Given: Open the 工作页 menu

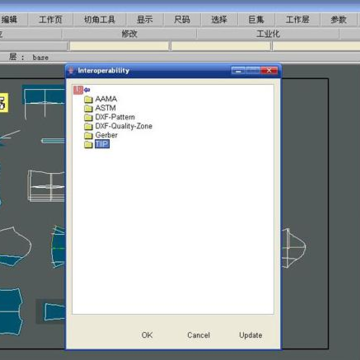Looking at the screenshot, I should (x=50, y=20).
